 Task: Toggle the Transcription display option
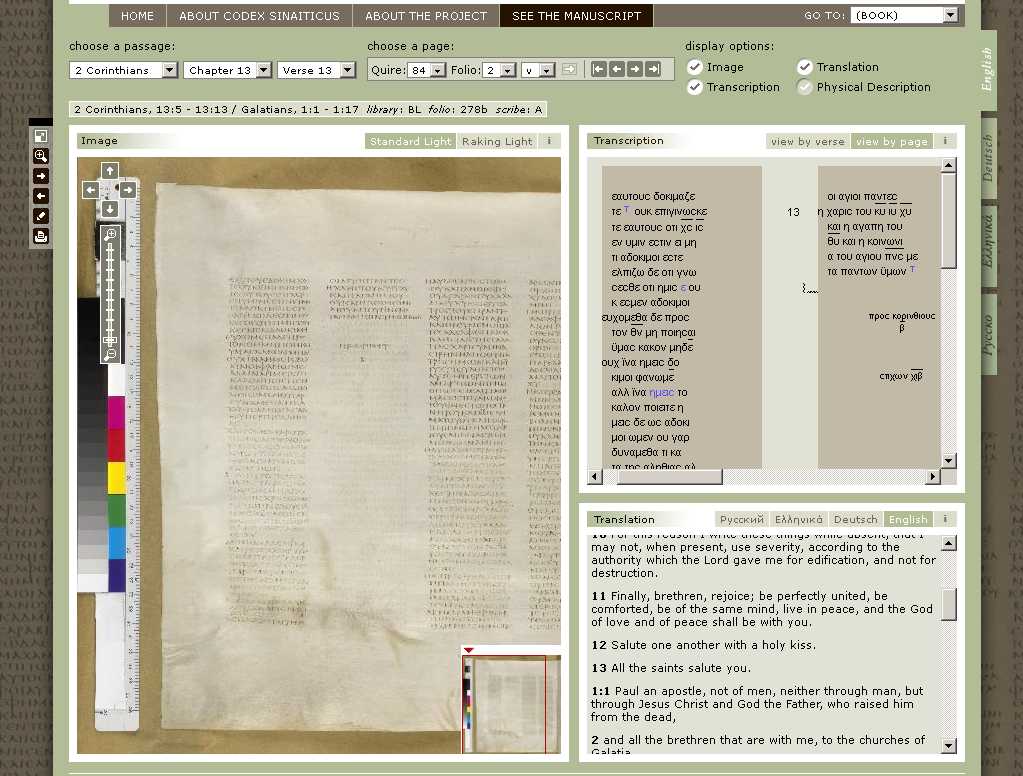(695, 87)
